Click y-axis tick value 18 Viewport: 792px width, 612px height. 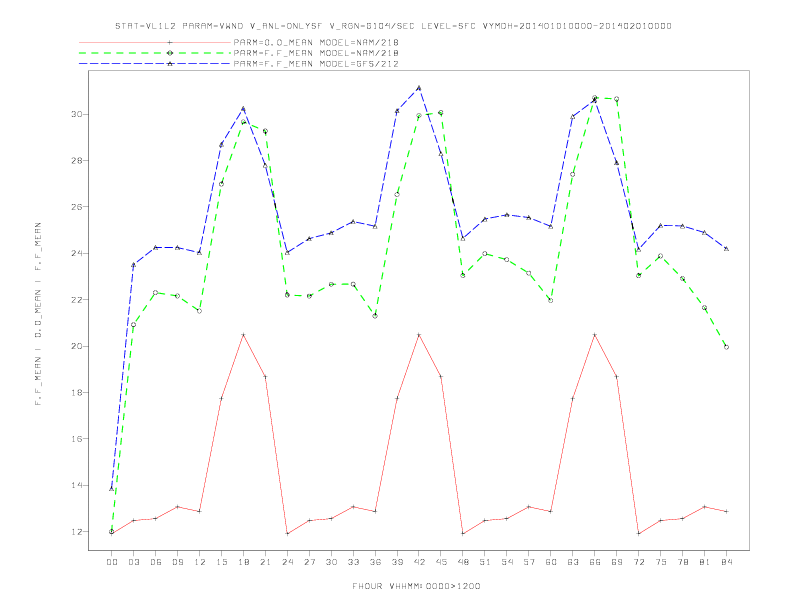point(76,392)
